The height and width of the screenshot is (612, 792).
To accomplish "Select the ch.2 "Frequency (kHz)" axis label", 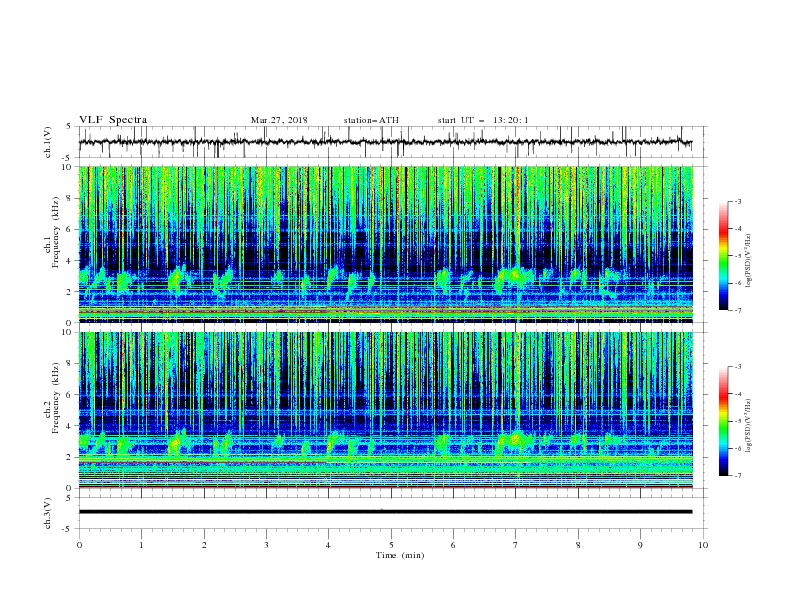I will 56,398.
